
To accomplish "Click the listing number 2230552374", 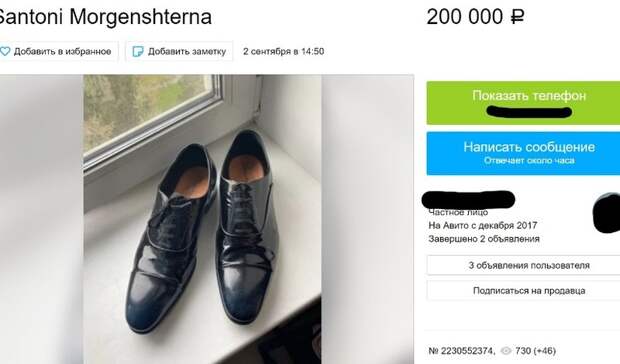I will pyautogui.click(x=462, y=351).
